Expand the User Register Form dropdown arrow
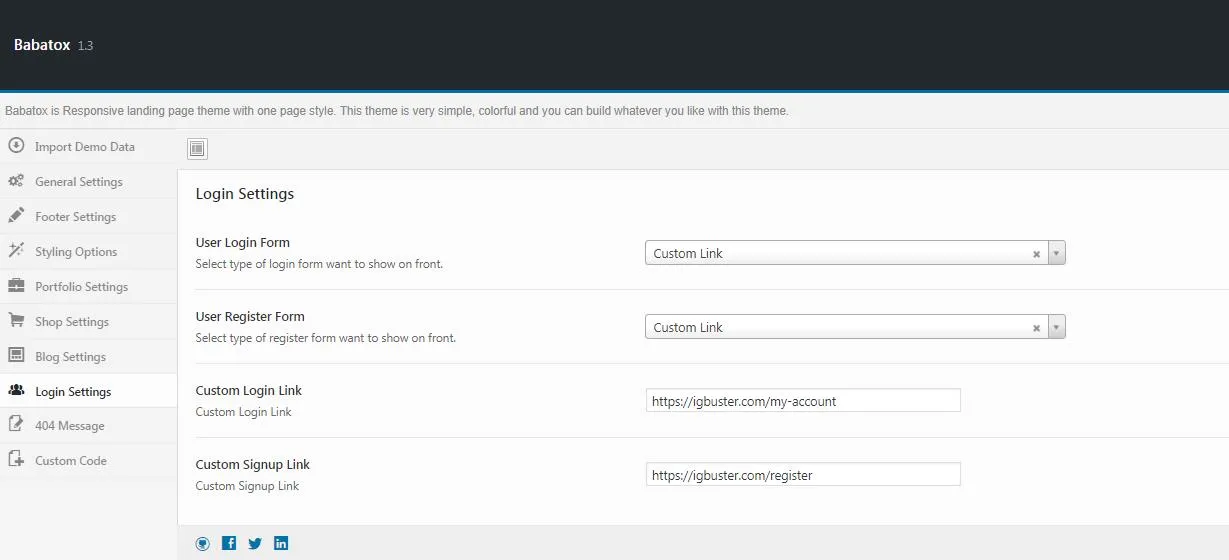 pyautogui.click(x=1057, y=327)
